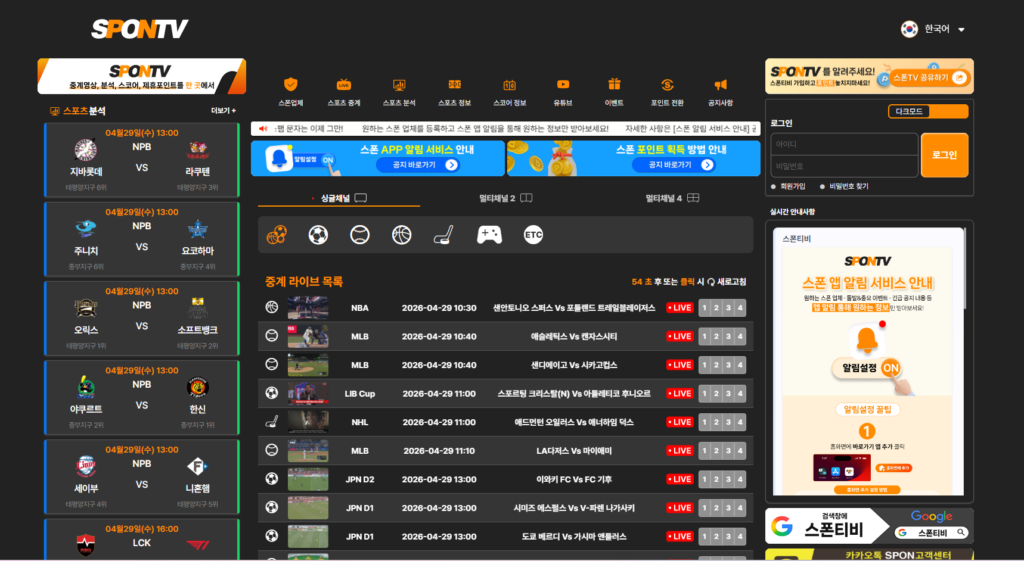
Task: Click the orange 로그인 button
Action: [x=944, y=155]
